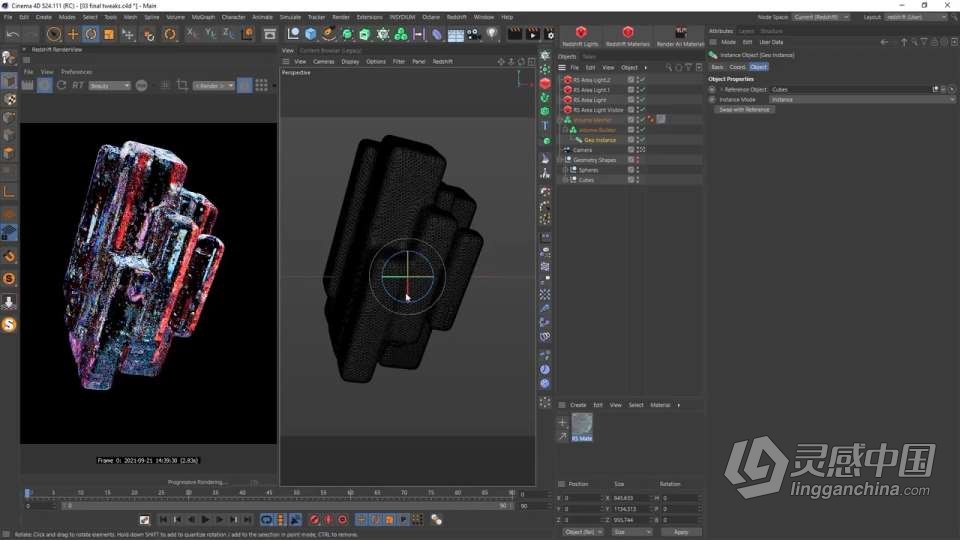The height and width of the screenshot is (540, 960).
Task: Toggle enable checkmark of RS Area Light.1
Action: [x=642, y=90]
